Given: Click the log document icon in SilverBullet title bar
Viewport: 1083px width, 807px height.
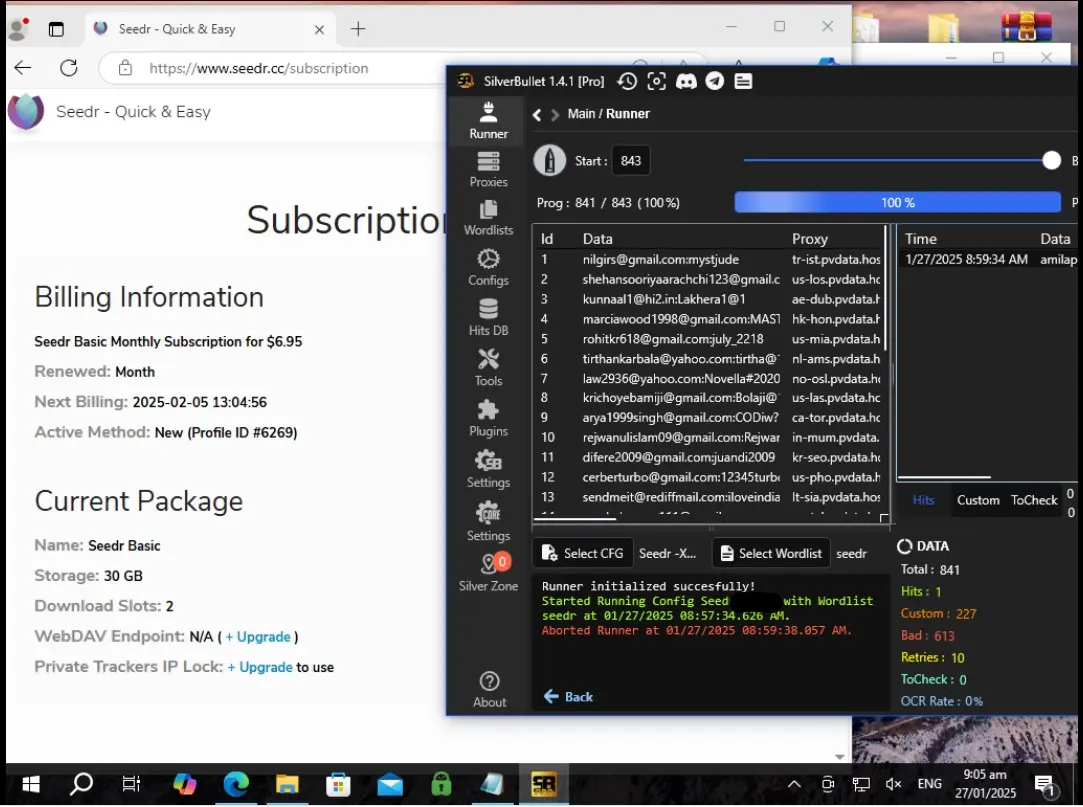Looking at the screenshot, I should pyautogui.click(x=743, y=82).
